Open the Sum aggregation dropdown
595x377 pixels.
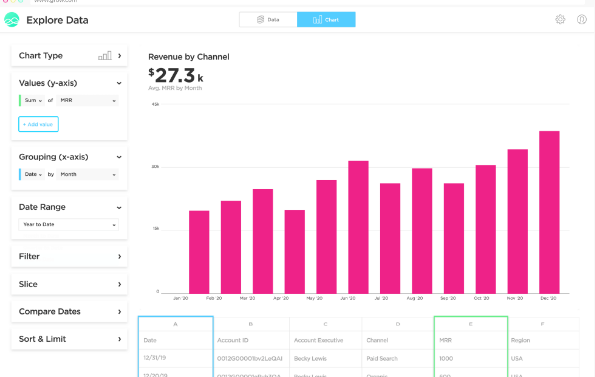(x=33, y=101)
